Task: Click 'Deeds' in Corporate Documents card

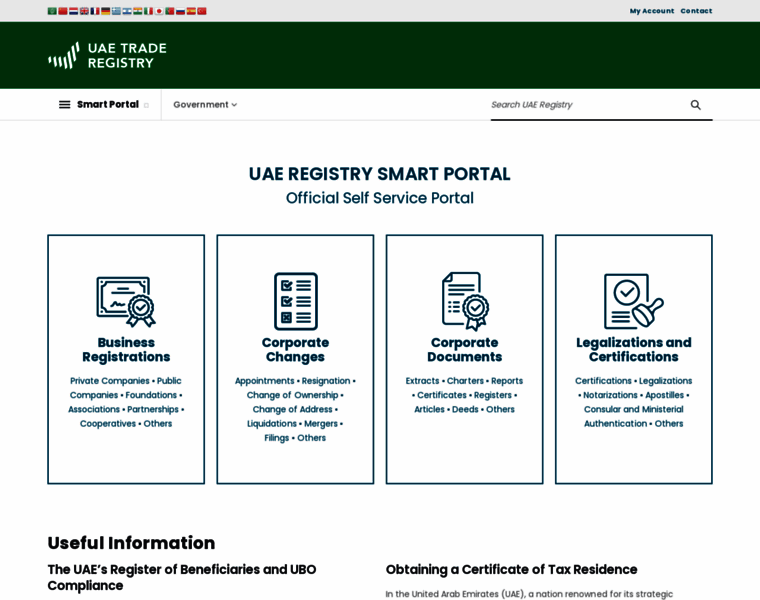Action: pyautogui.click(x=465, y=410)
